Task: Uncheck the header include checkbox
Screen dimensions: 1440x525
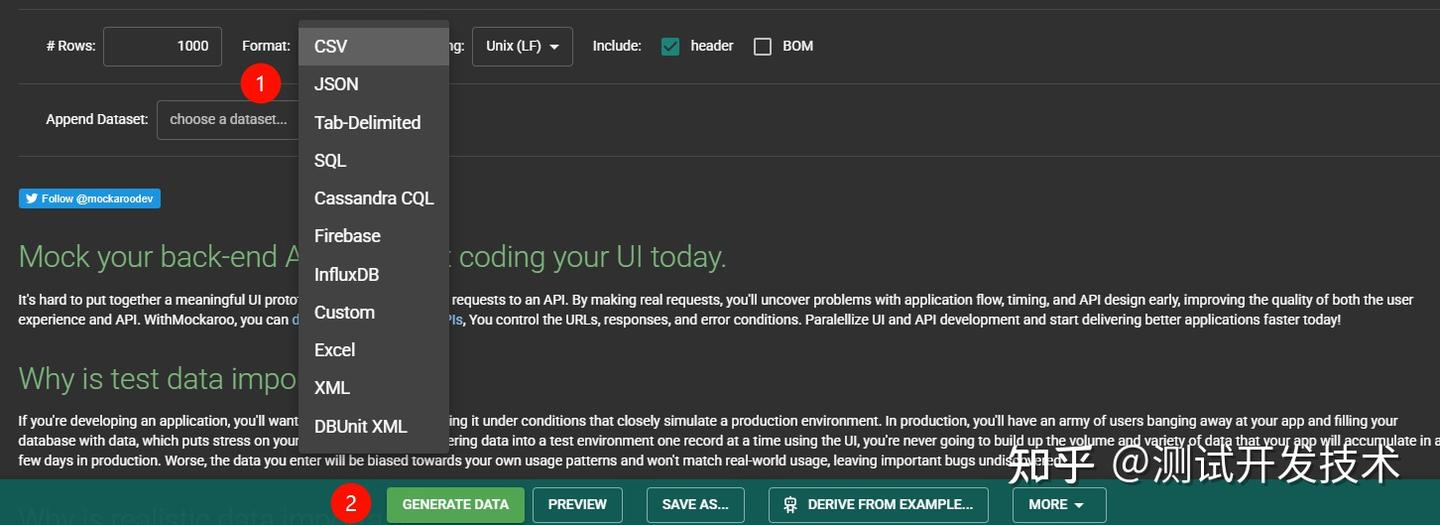Action: (x=670, y=46)
